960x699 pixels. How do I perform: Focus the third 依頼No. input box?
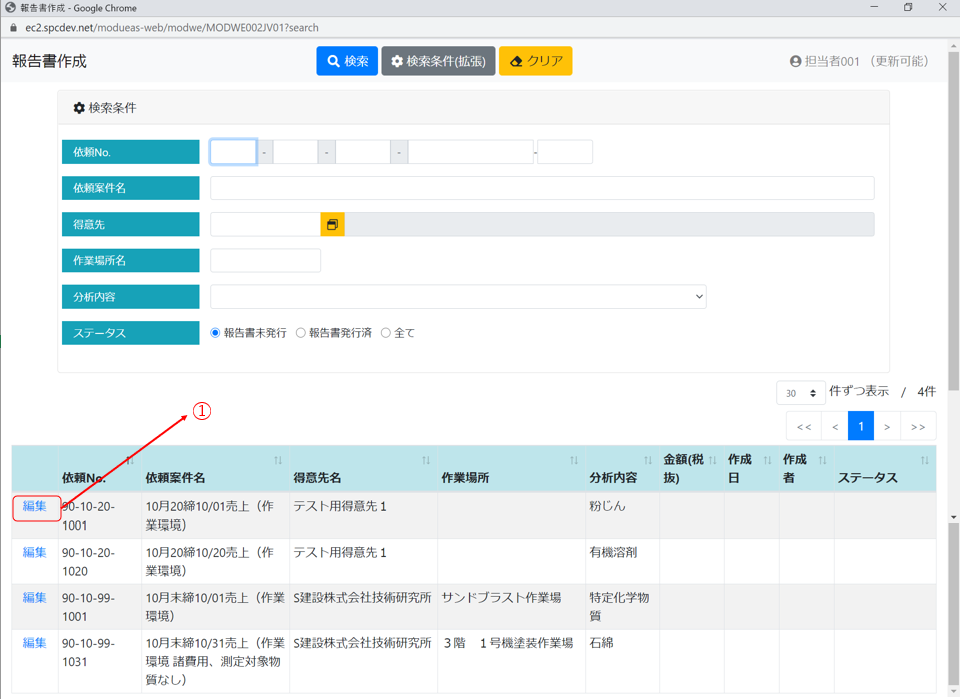(363, 152)
